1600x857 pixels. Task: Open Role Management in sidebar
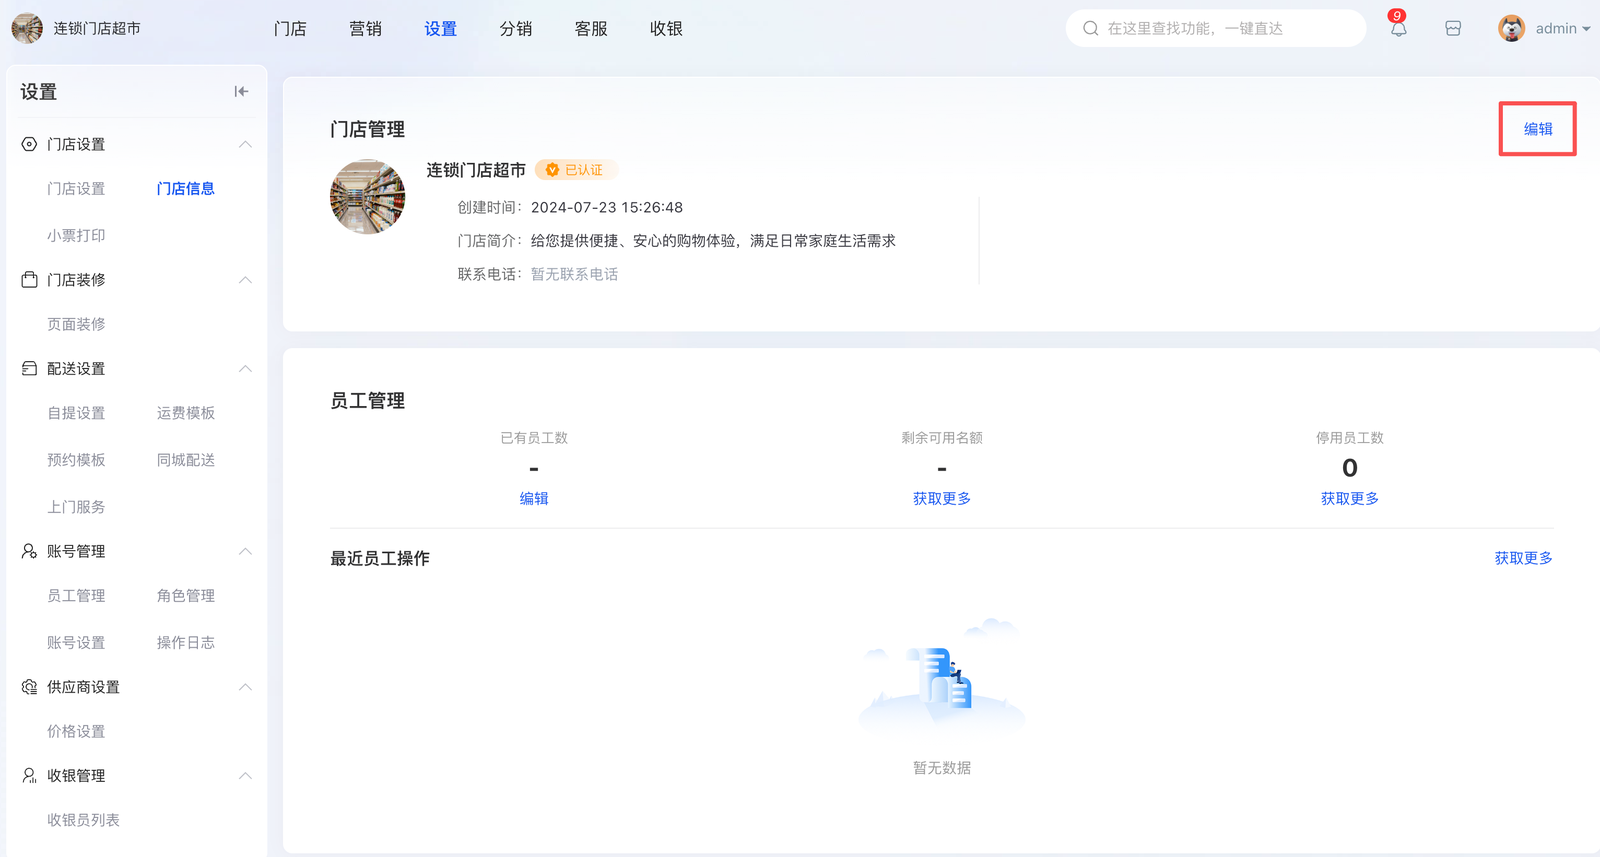(185, 596)
